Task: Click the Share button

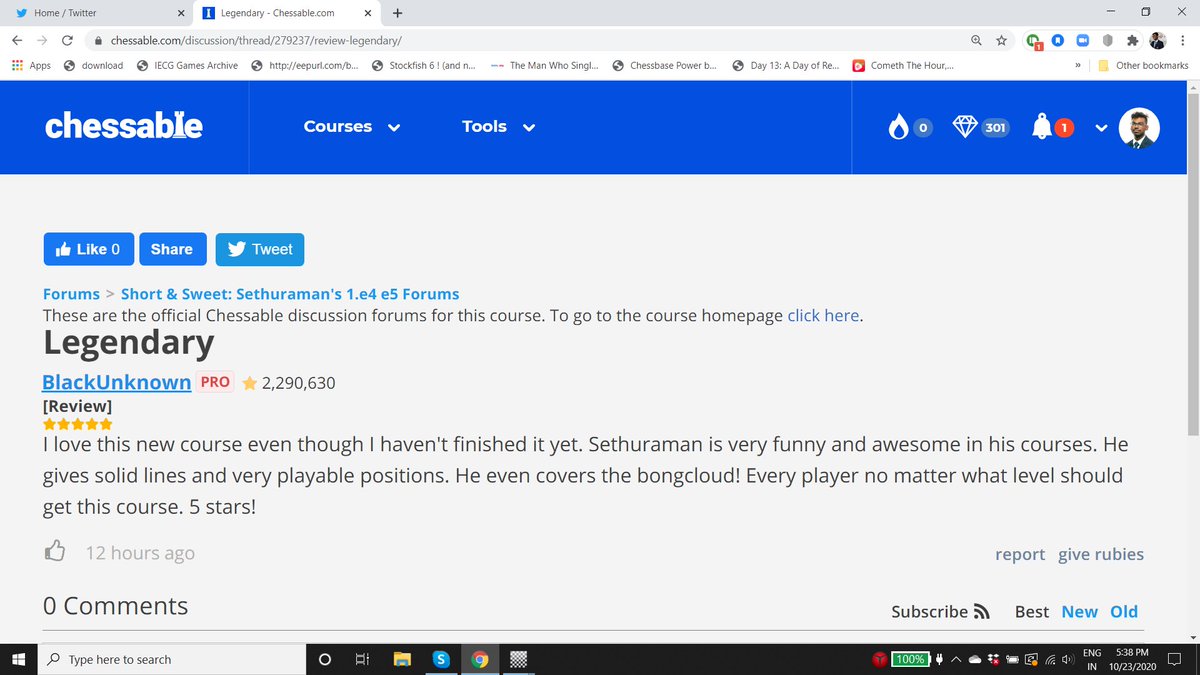Action: (x=172, y=249)
